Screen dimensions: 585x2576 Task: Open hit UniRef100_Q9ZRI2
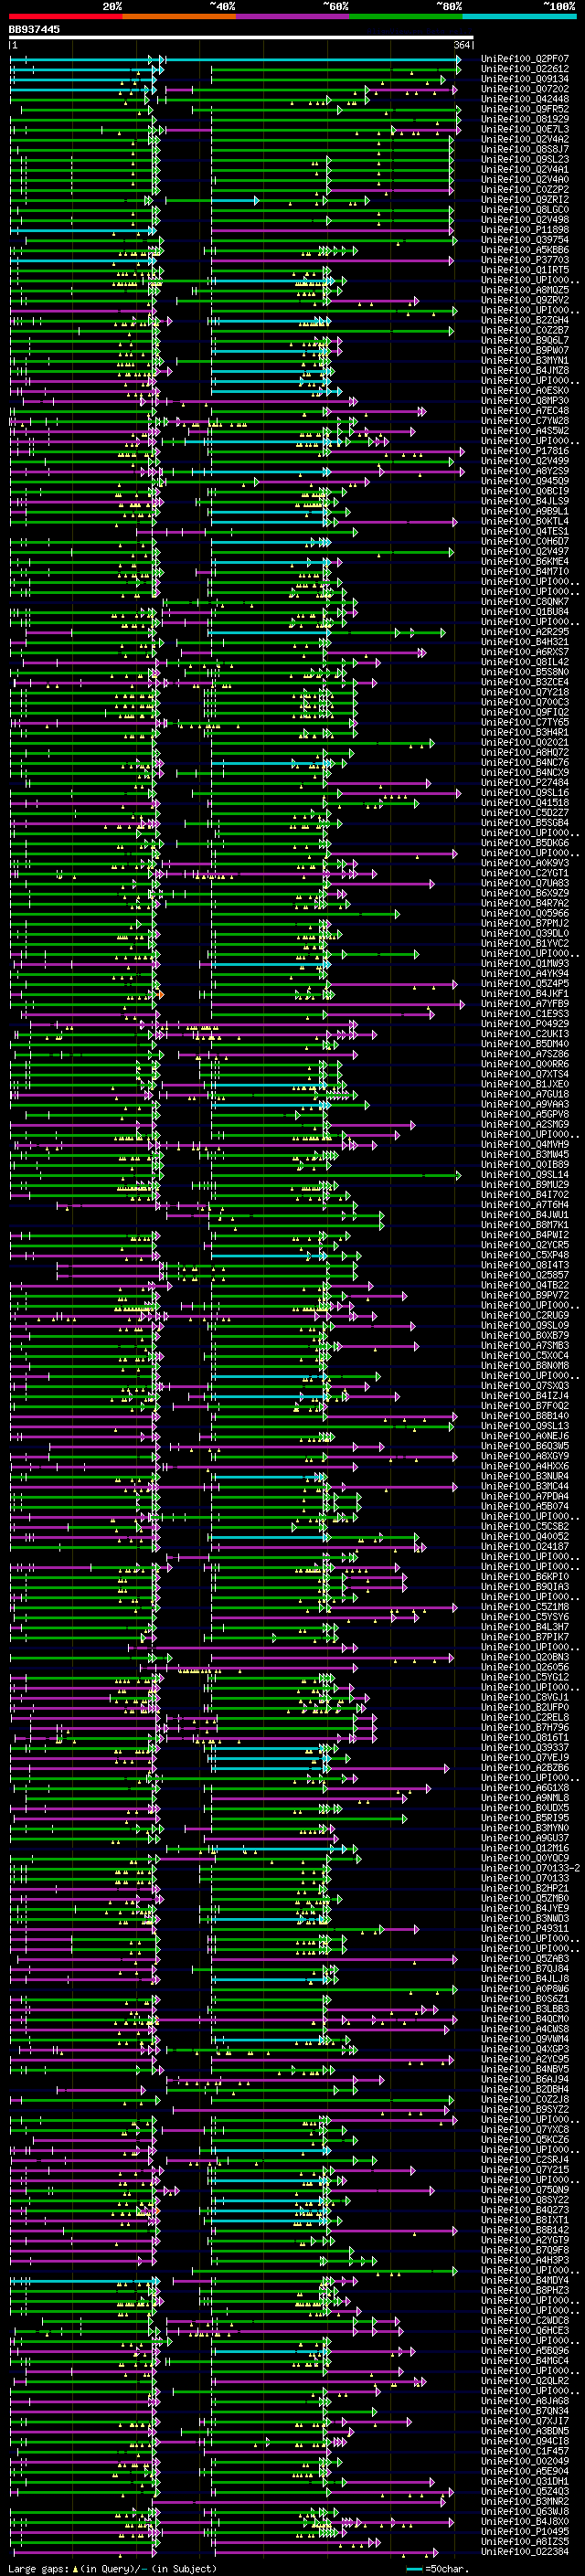[525, 200]
